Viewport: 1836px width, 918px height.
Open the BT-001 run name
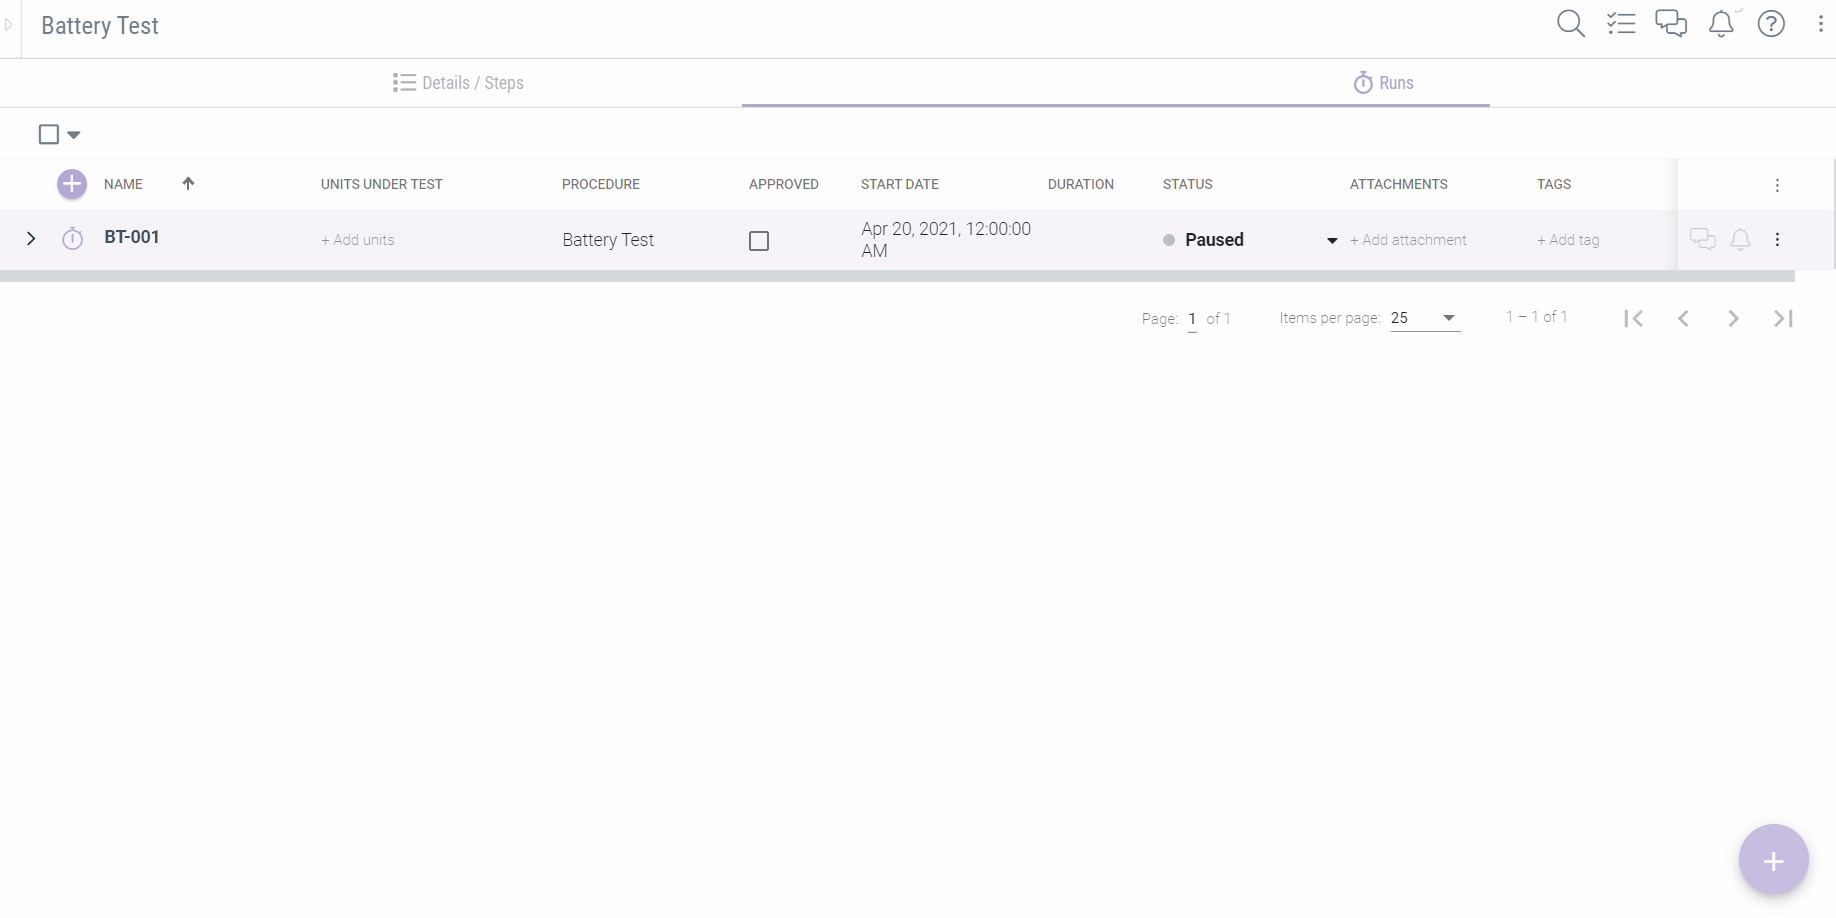point(132,237)
